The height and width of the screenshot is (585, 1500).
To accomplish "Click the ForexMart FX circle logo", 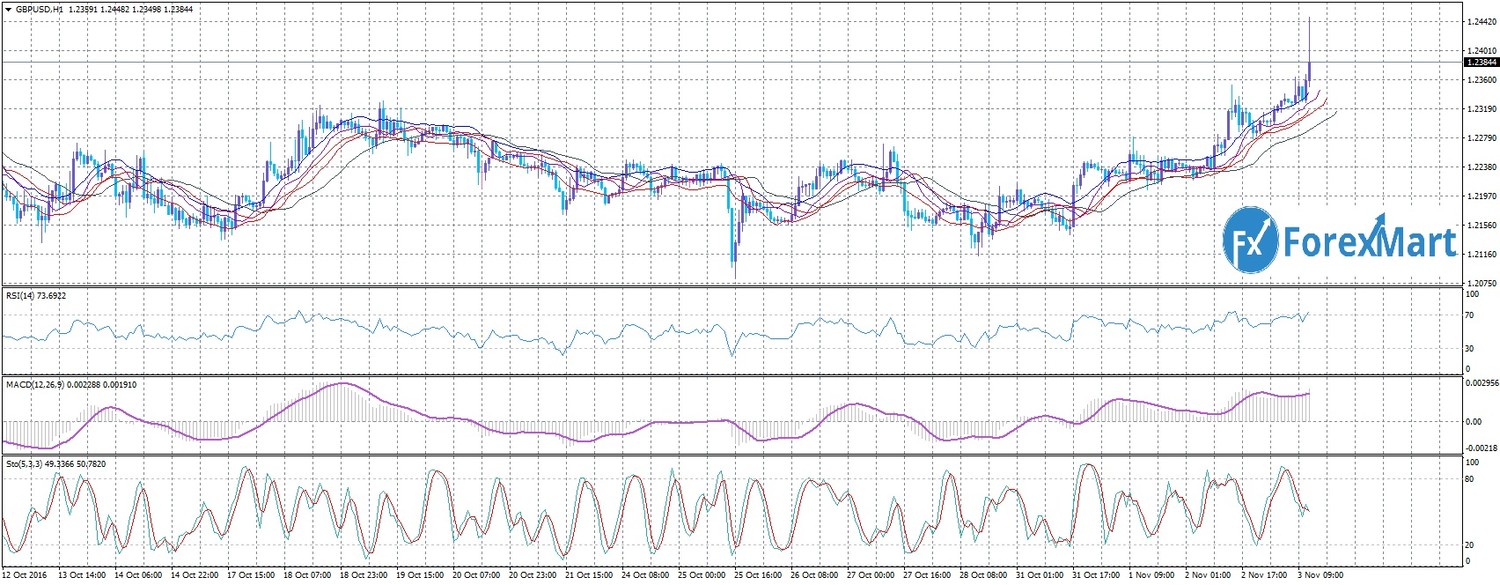I will [1250, 240].
